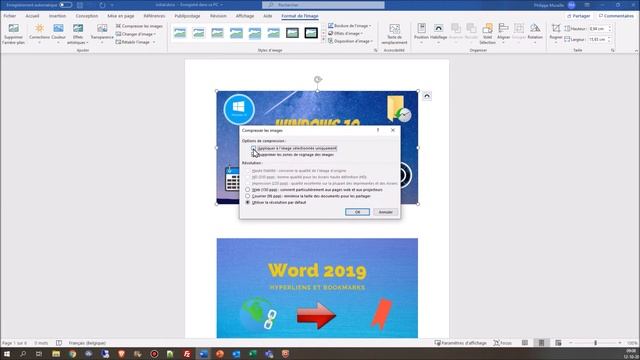Screen dimensions: 640x360
Task: Open the Aligner options
Action: coord(503,33)
